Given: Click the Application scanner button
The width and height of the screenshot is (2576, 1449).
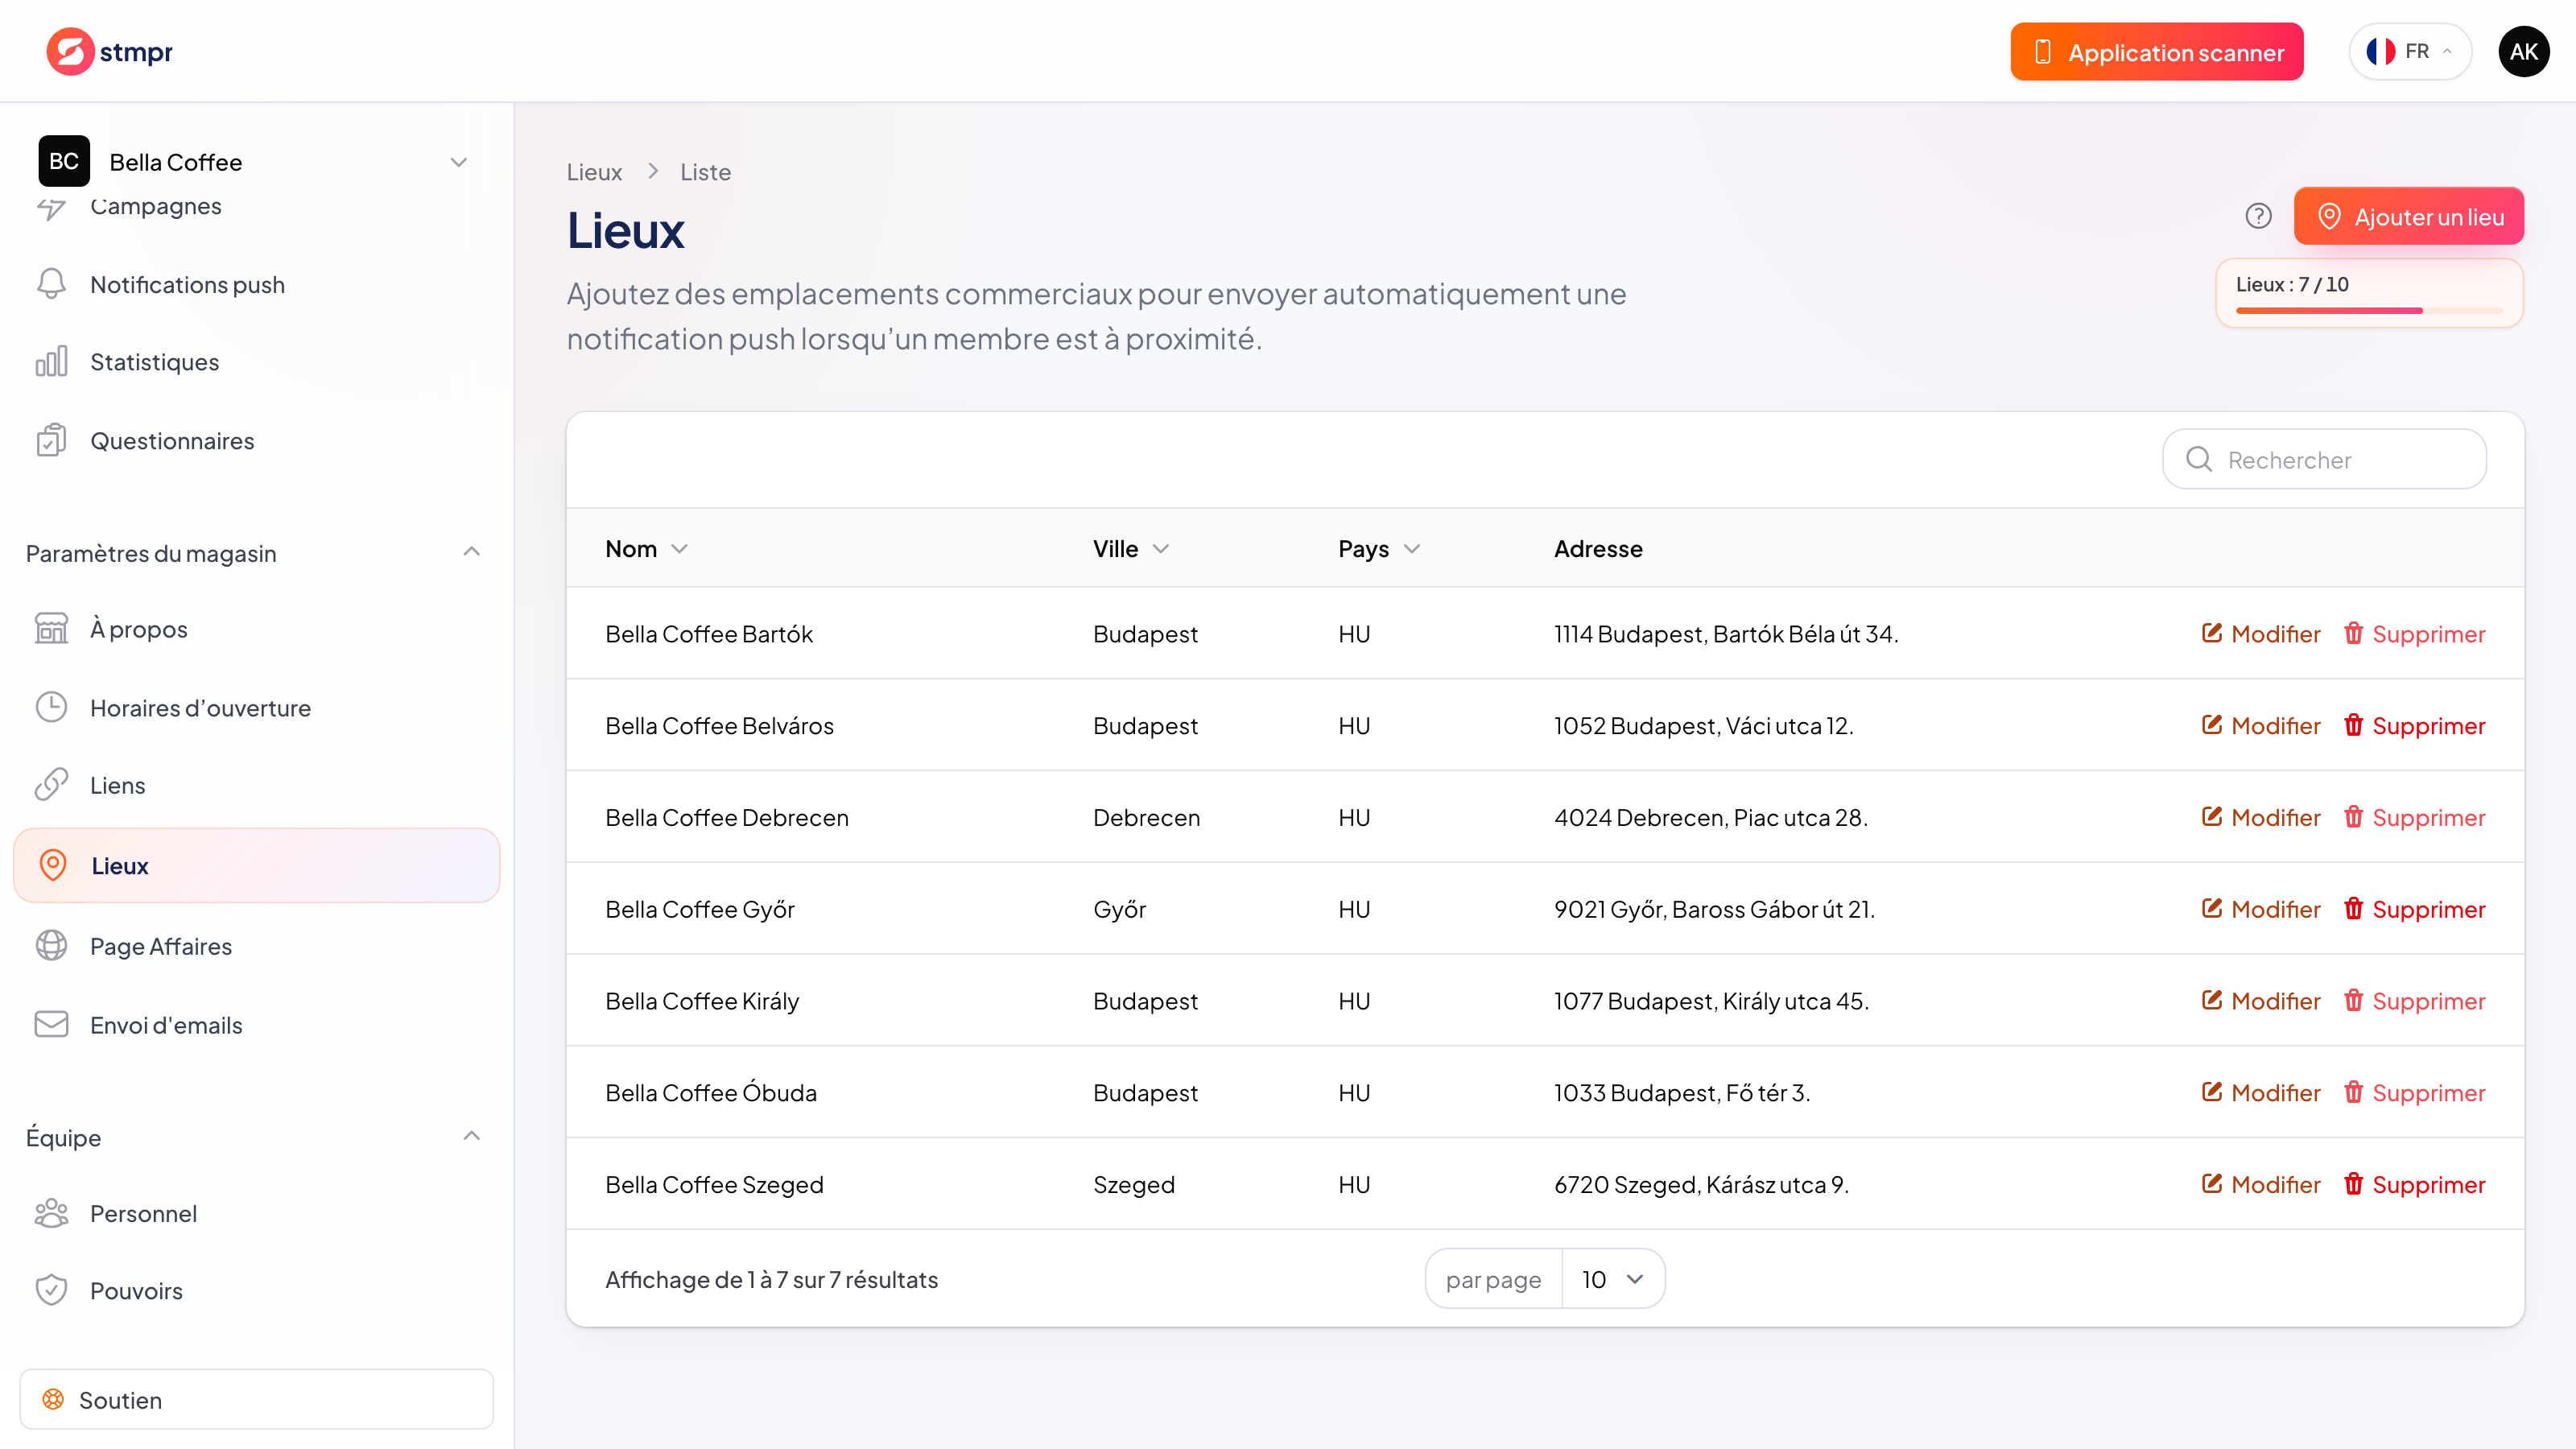Looking at the screenshot, I should 2157,52.
